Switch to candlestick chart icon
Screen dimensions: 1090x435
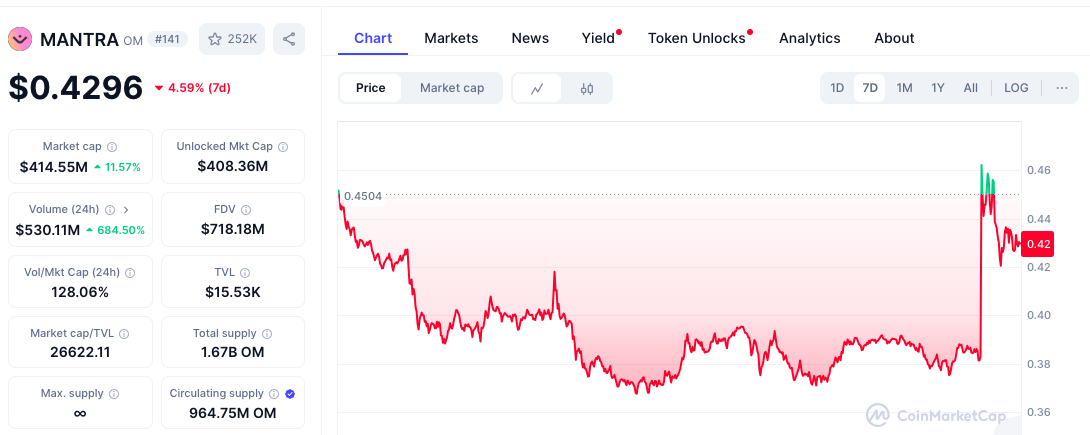[x=587, y=88]
